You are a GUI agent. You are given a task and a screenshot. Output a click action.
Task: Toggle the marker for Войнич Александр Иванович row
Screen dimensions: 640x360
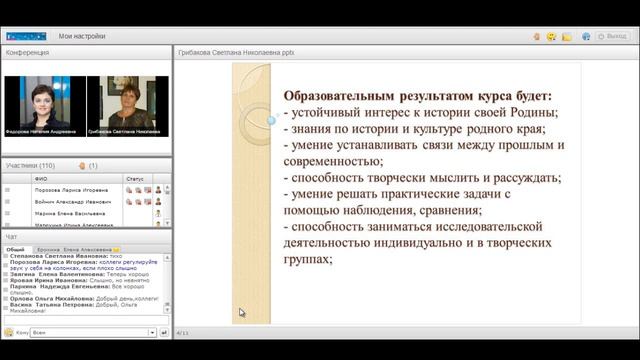click(x=7, y=202)
